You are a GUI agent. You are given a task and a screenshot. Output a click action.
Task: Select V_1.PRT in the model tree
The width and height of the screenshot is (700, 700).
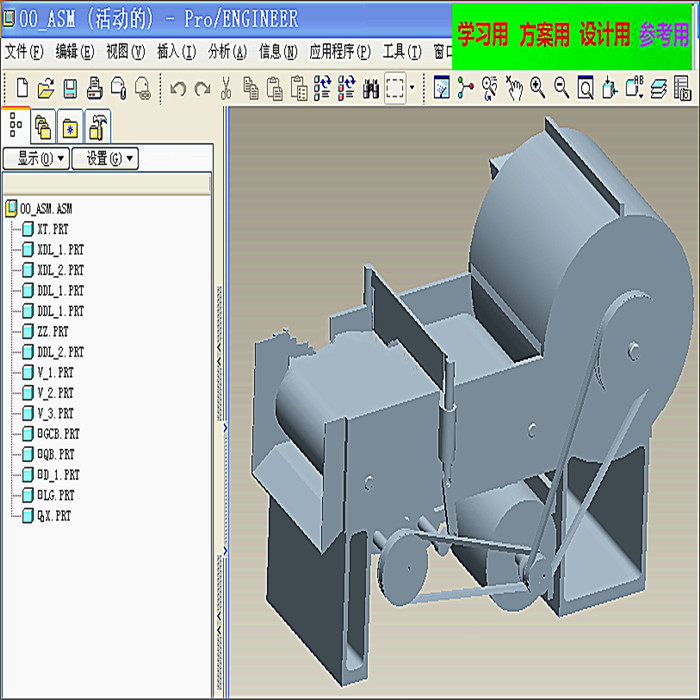pyautogui.click(x=48, y=372)
